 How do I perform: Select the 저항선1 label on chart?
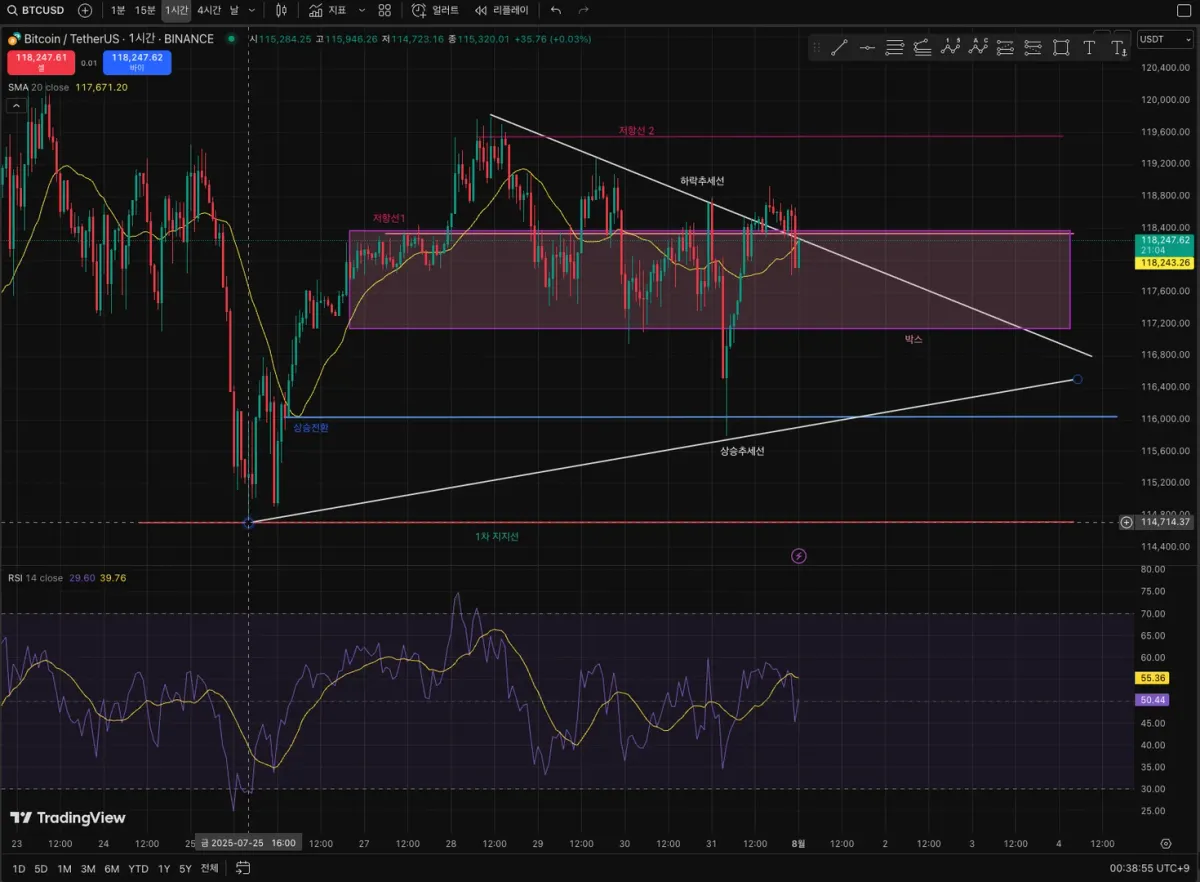[x=389, y=218]
